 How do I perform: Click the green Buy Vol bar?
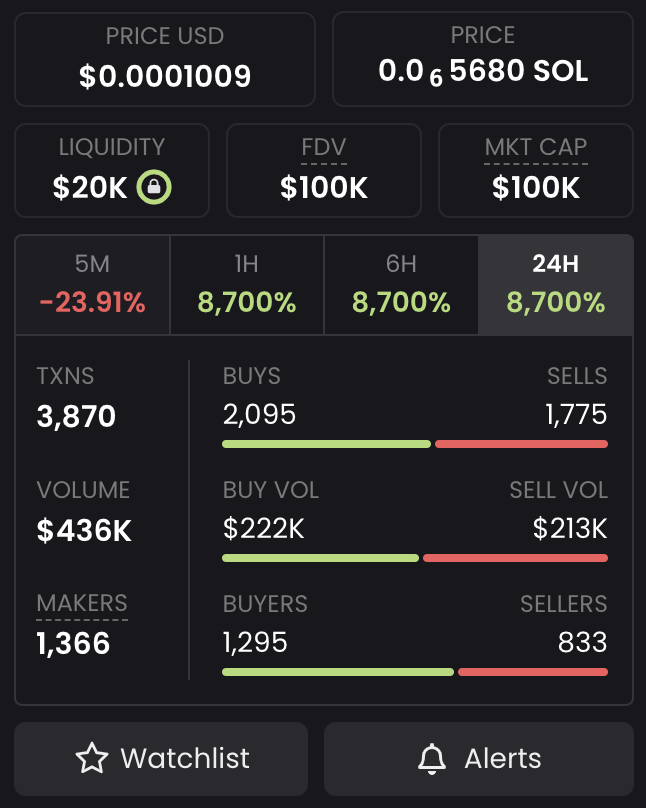click(x=320, y=558)
